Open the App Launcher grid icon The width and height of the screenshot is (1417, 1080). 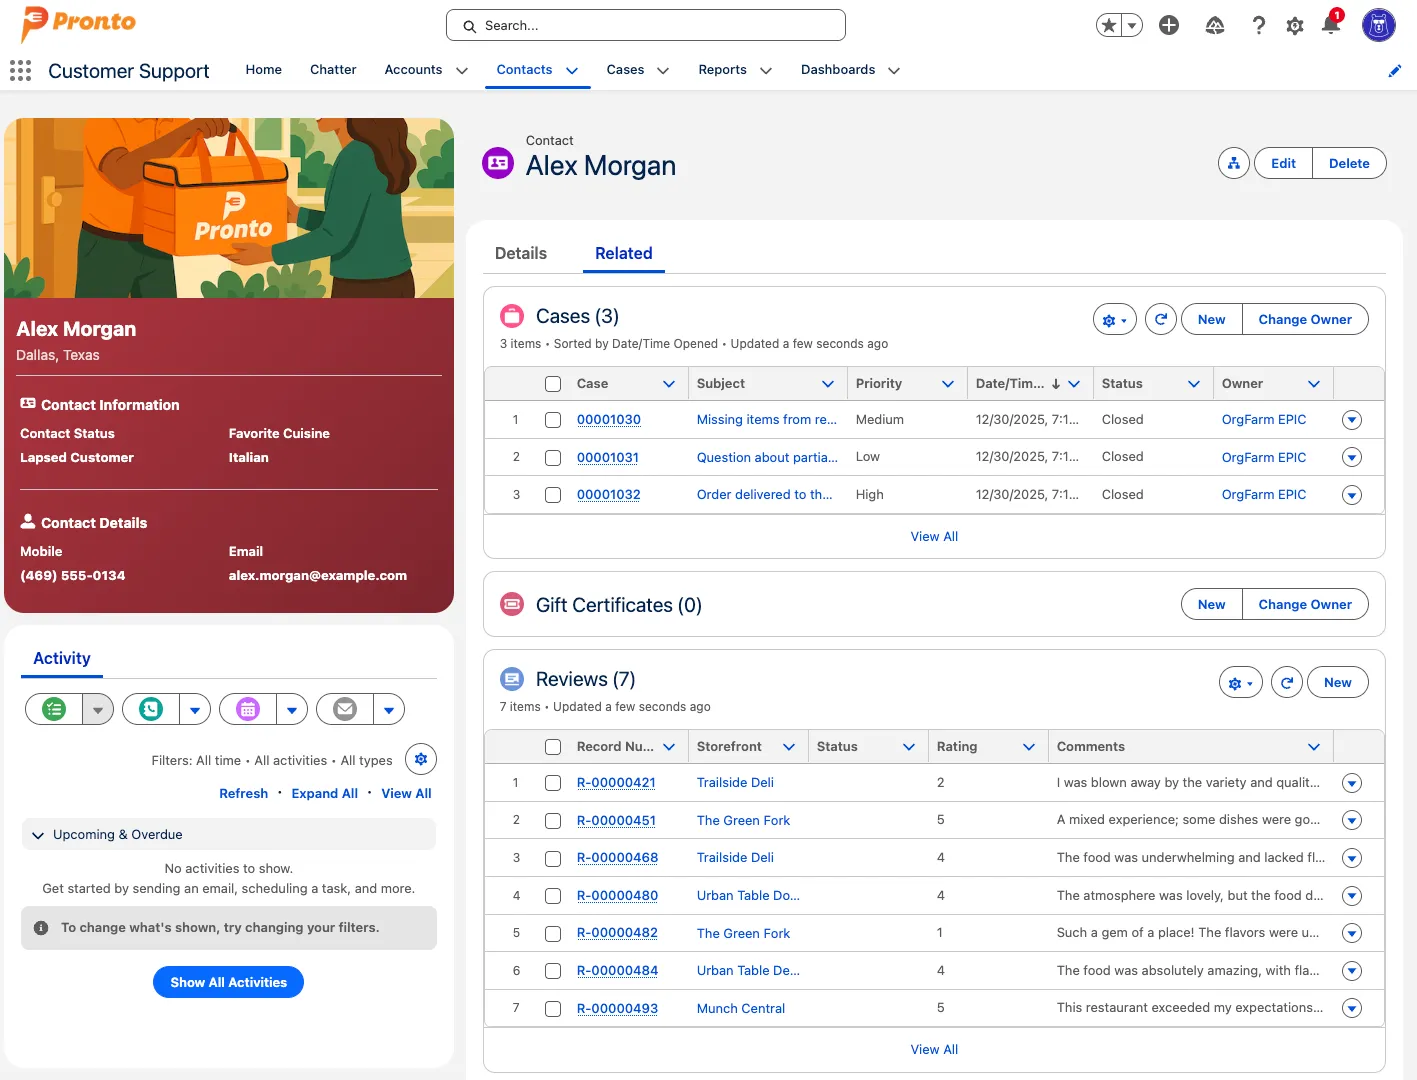point(20,70)
